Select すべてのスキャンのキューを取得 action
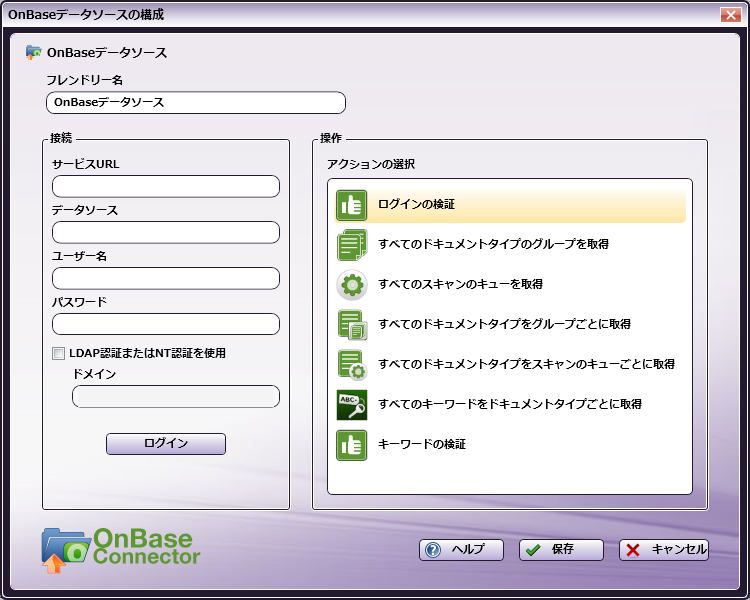 tap(460, 285)
